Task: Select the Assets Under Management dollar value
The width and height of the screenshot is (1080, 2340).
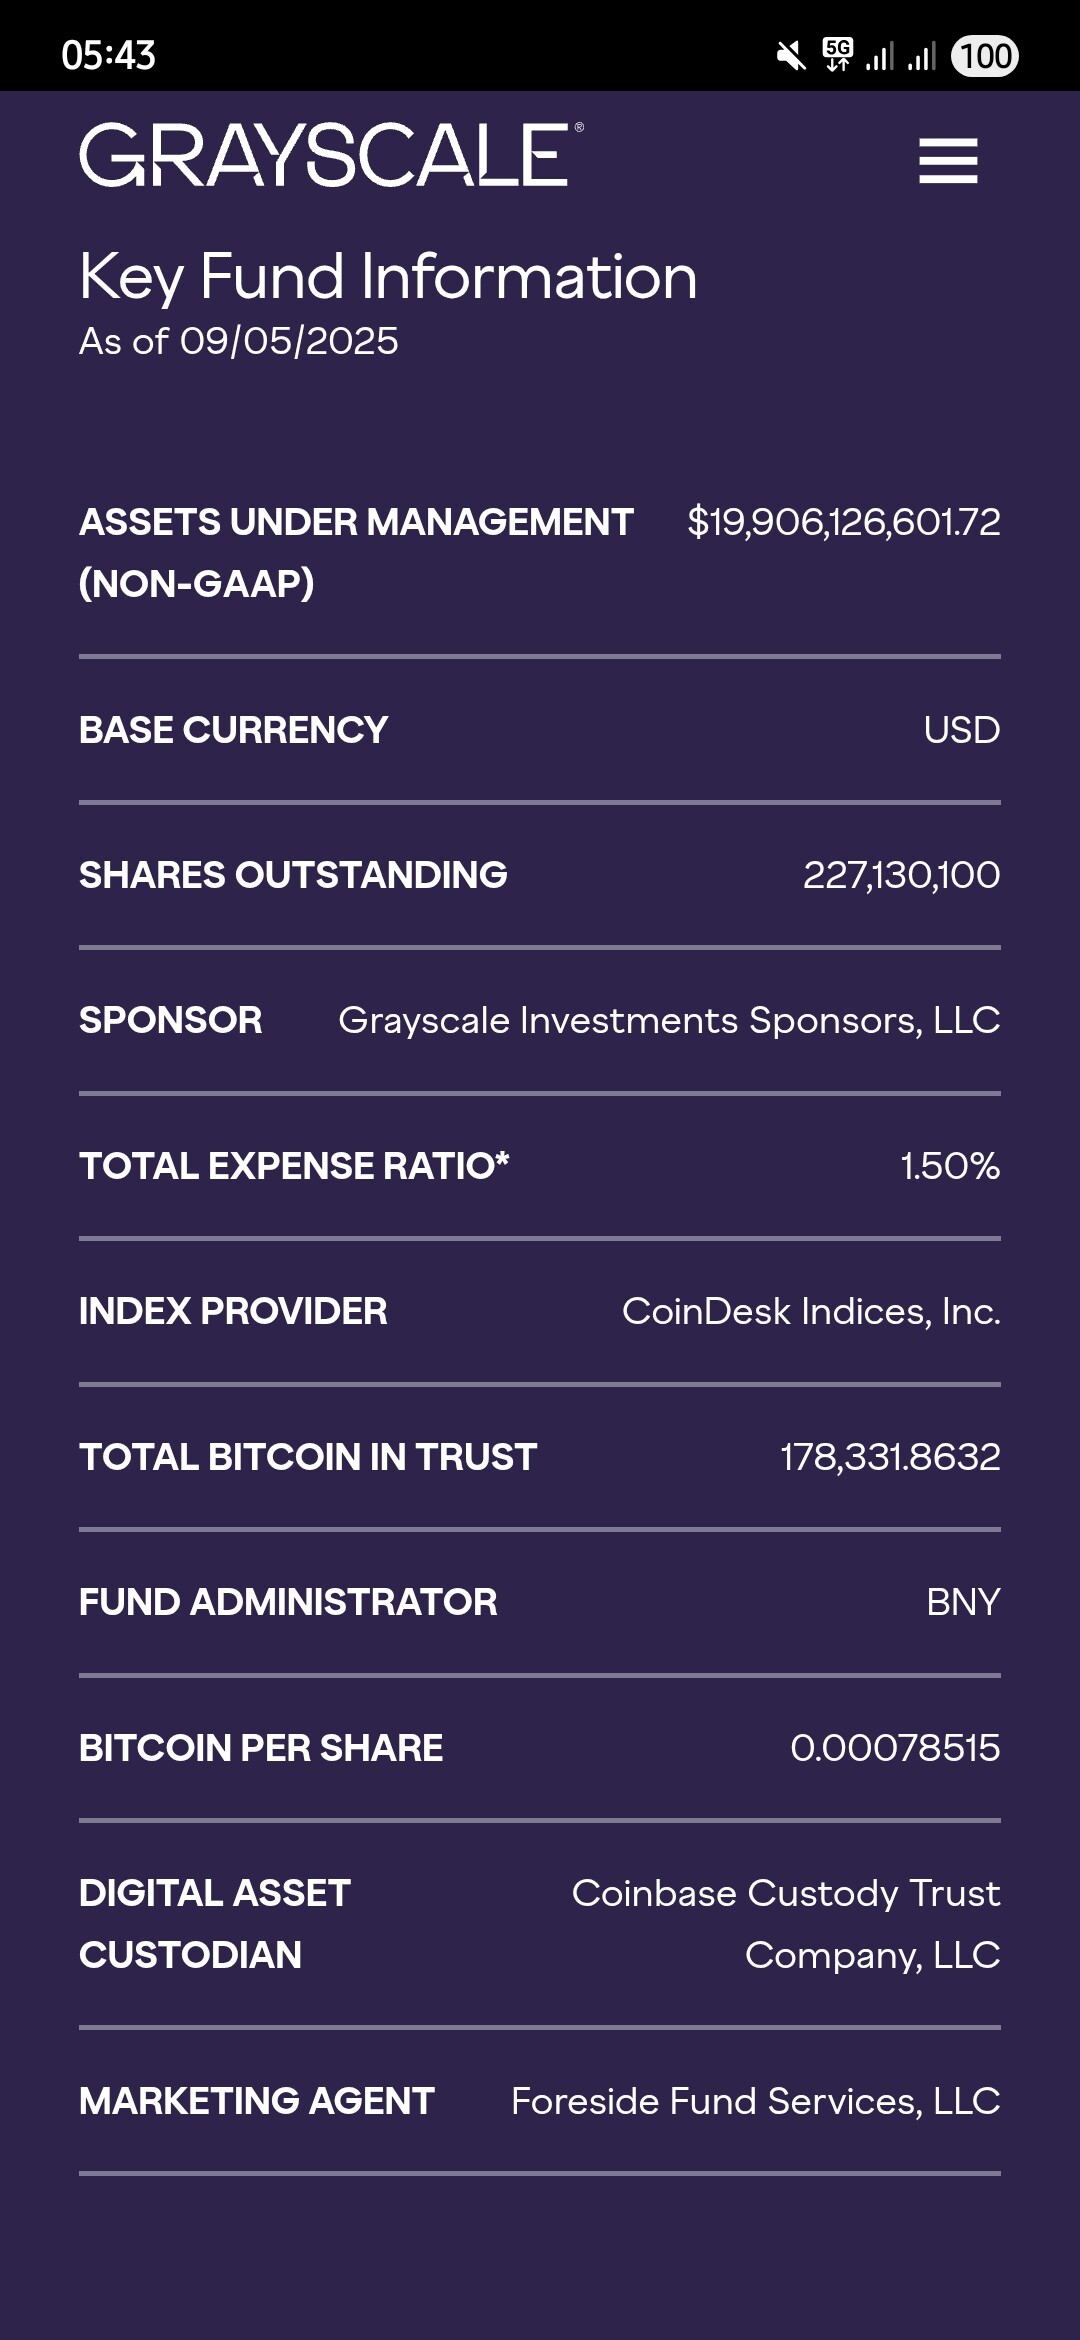Action: click(x=843, y=522)
